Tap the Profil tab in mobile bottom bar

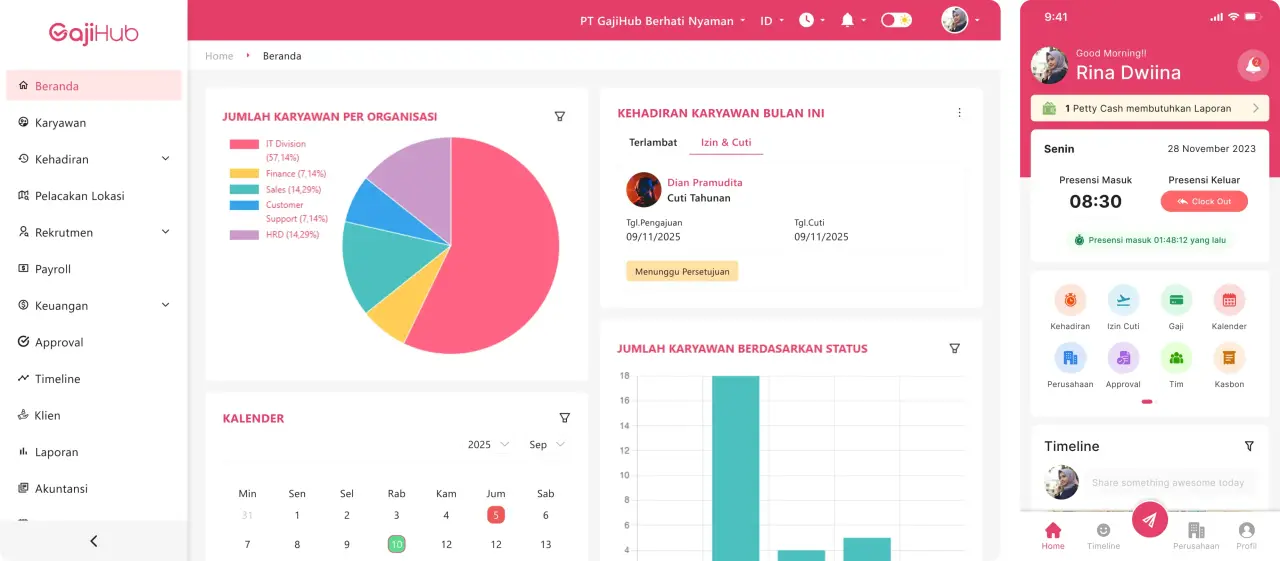1246,536
